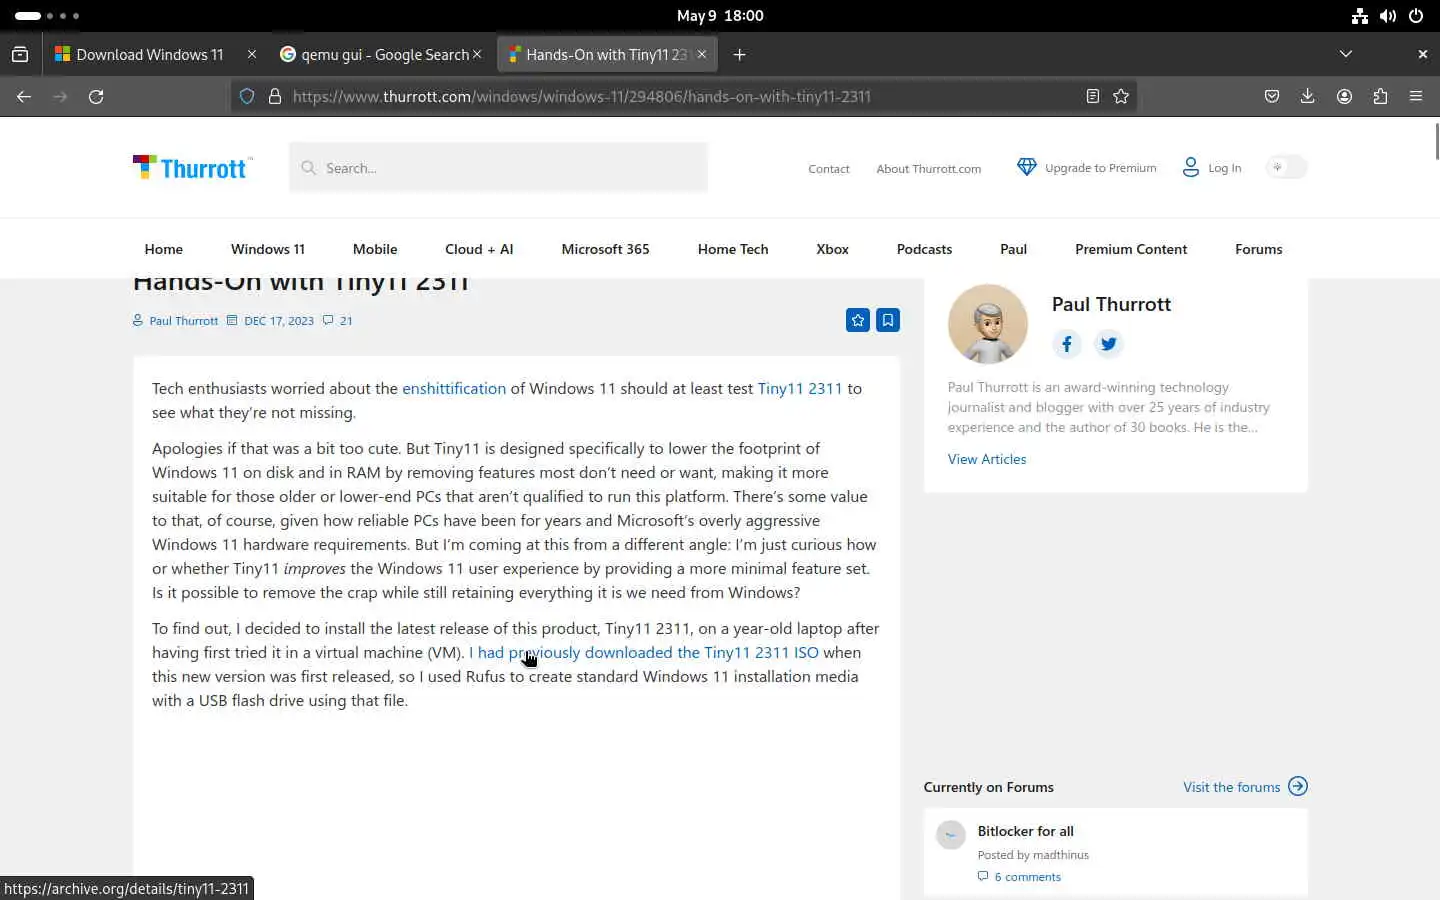Open the Forums nav menu
The image size is (1440, 900).
pos(1258,249)
